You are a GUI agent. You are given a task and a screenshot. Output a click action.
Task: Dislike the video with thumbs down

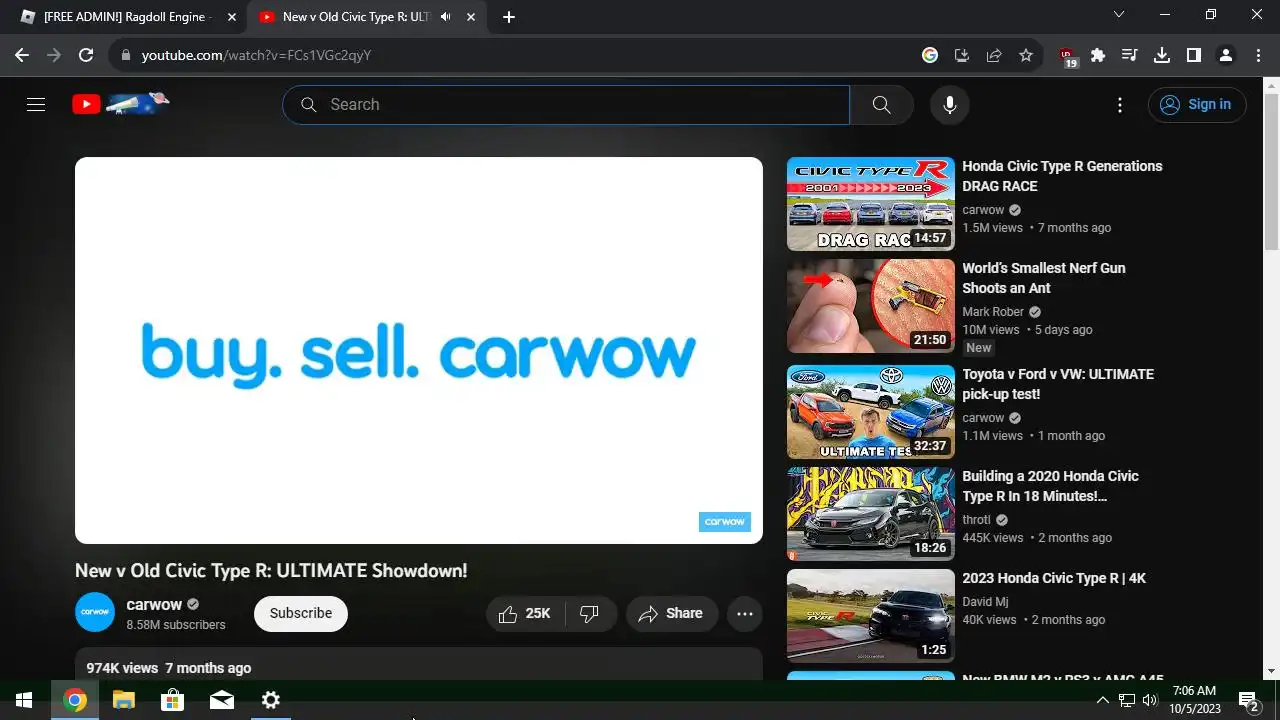[590, 613]
